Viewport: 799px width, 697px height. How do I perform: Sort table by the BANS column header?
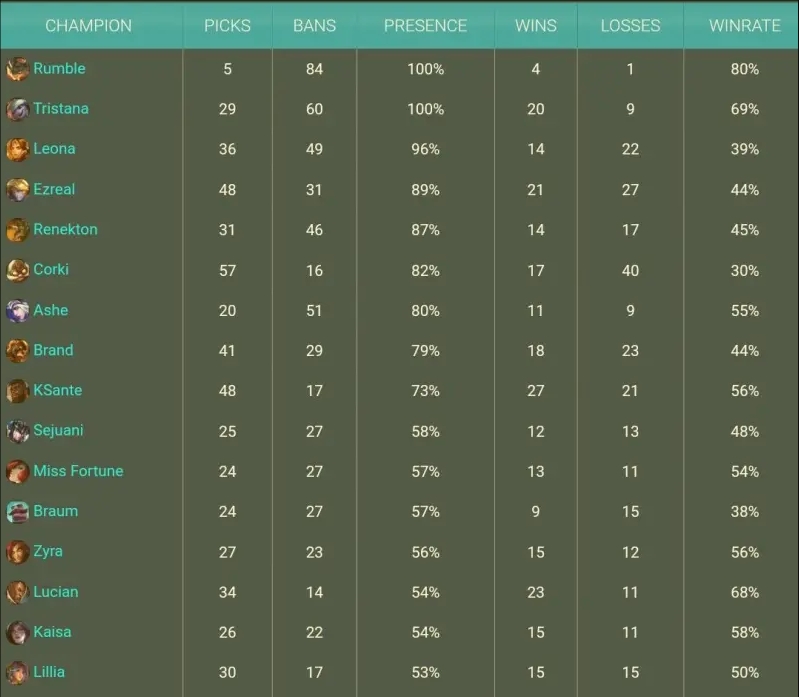coord(314,26)
